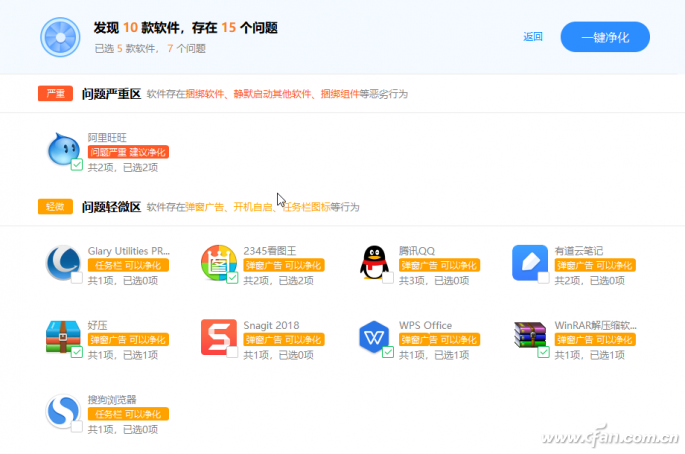Viewport: 685px width, 454px height.
Task: Check the 腾讯QQ checkbox
Action: point(387,278)
